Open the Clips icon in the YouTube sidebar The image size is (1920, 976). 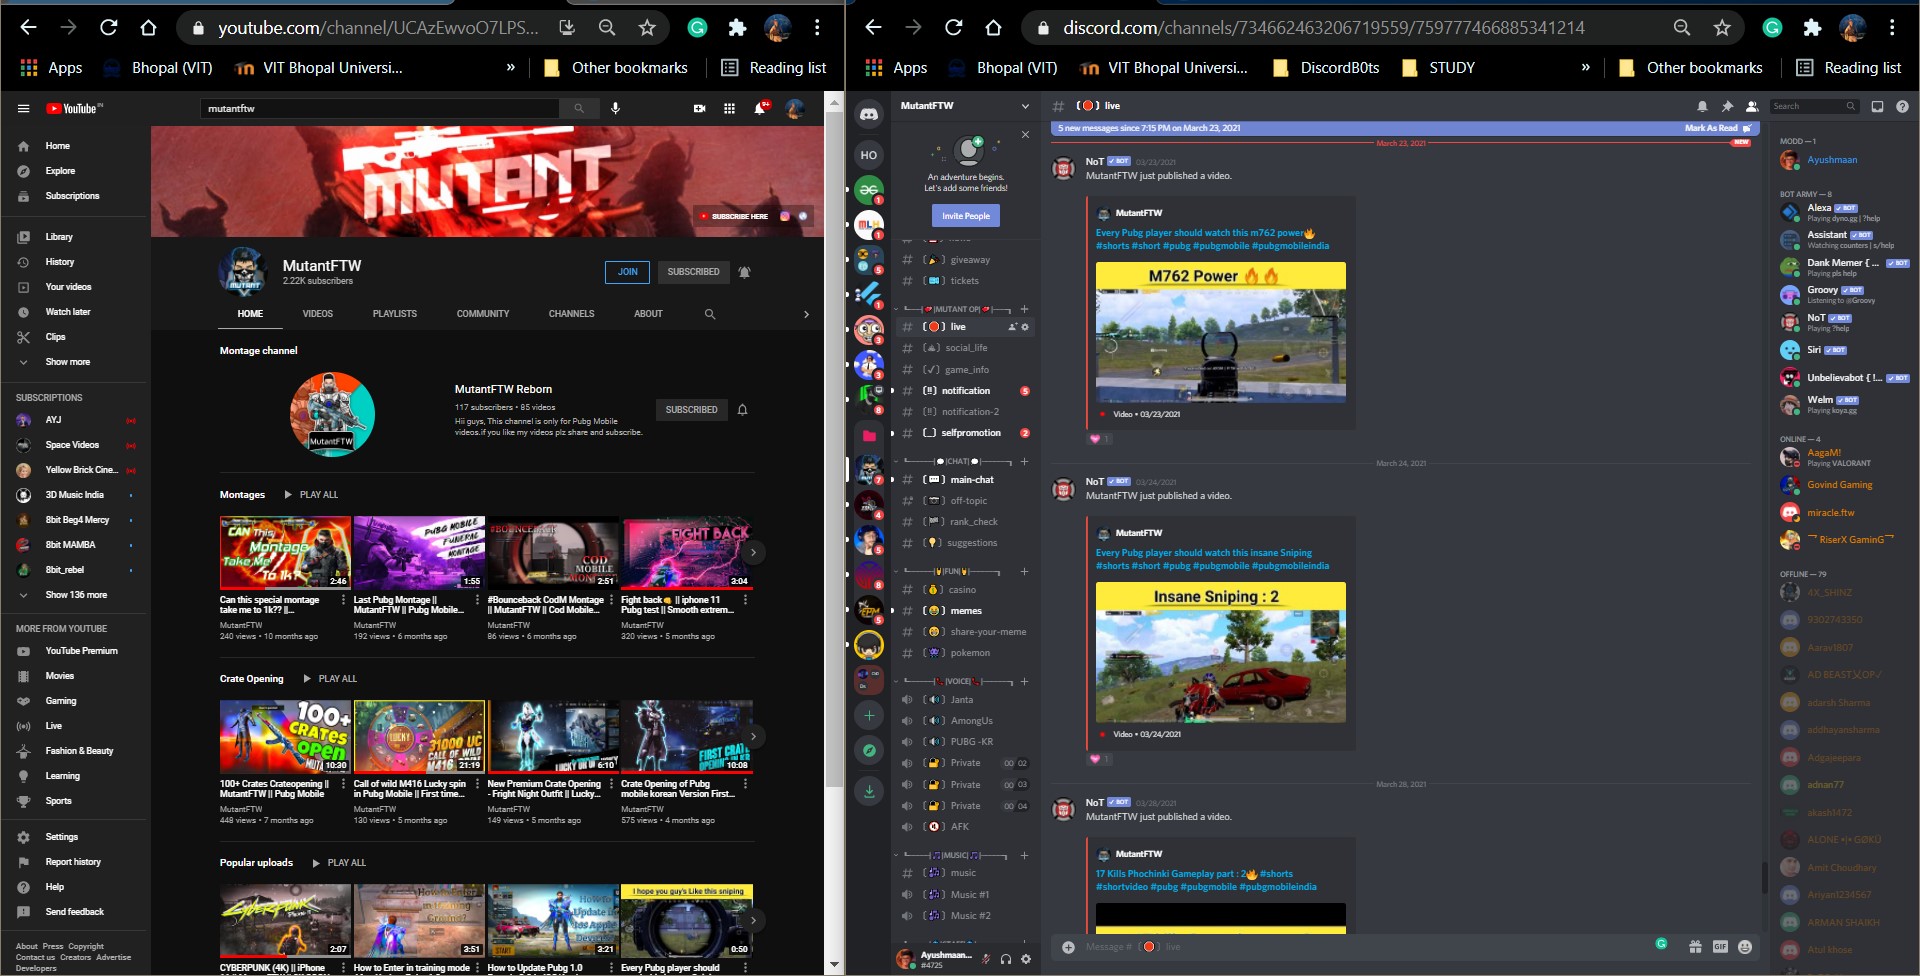pyautogui.click(x=23, y=337)
